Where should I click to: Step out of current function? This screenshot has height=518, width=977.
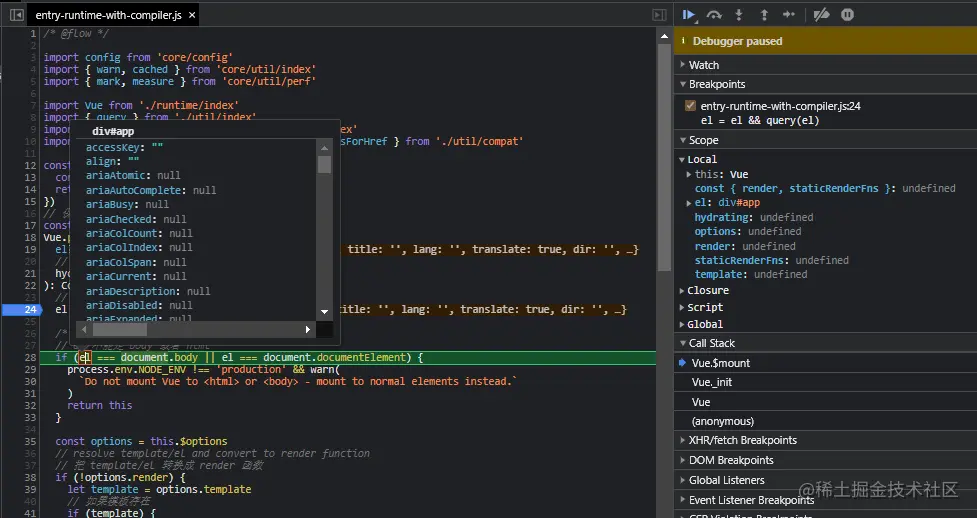click(764, 15)
